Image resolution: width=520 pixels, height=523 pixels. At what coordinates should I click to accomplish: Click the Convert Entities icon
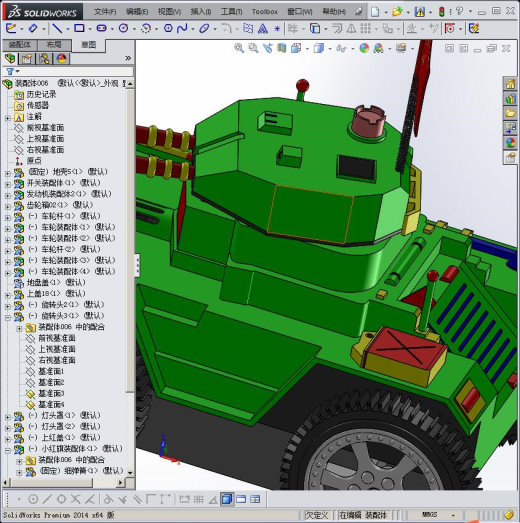tap(315, 28)
